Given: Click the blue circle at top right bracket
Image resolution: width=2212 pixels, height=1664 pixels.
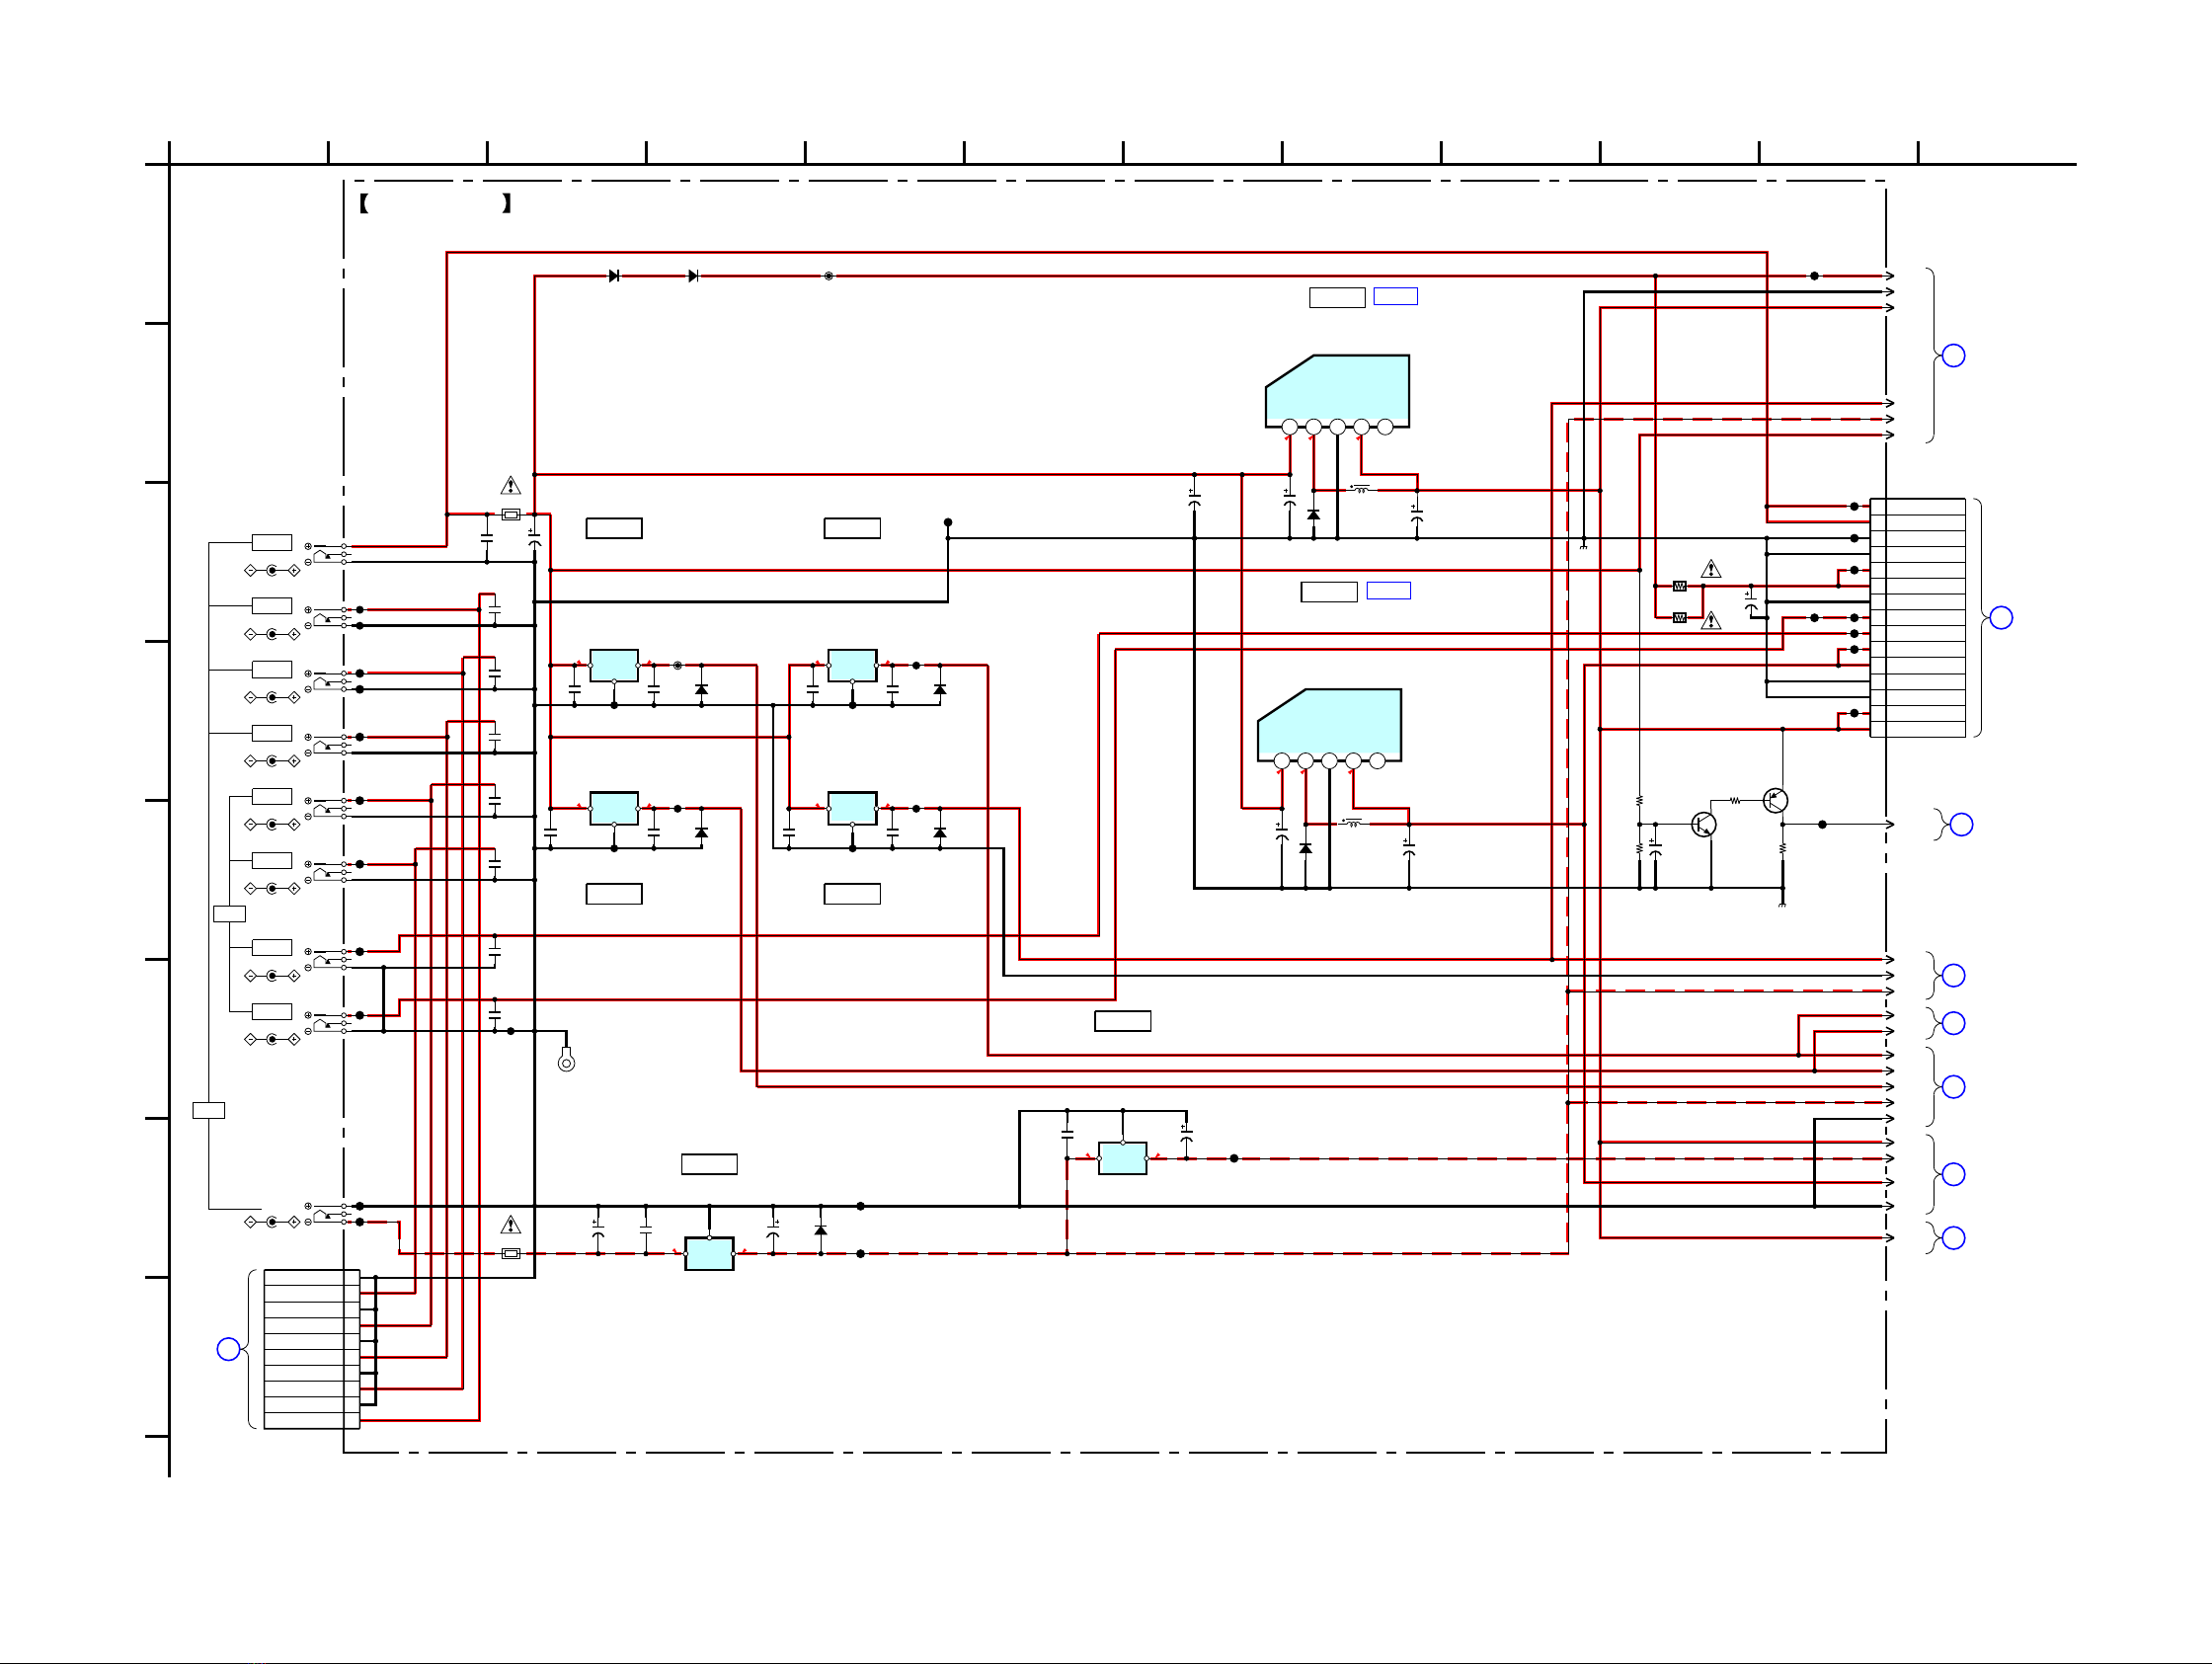Looking at the screenshot, I should pyautogui.click(x=1953, y=356).
